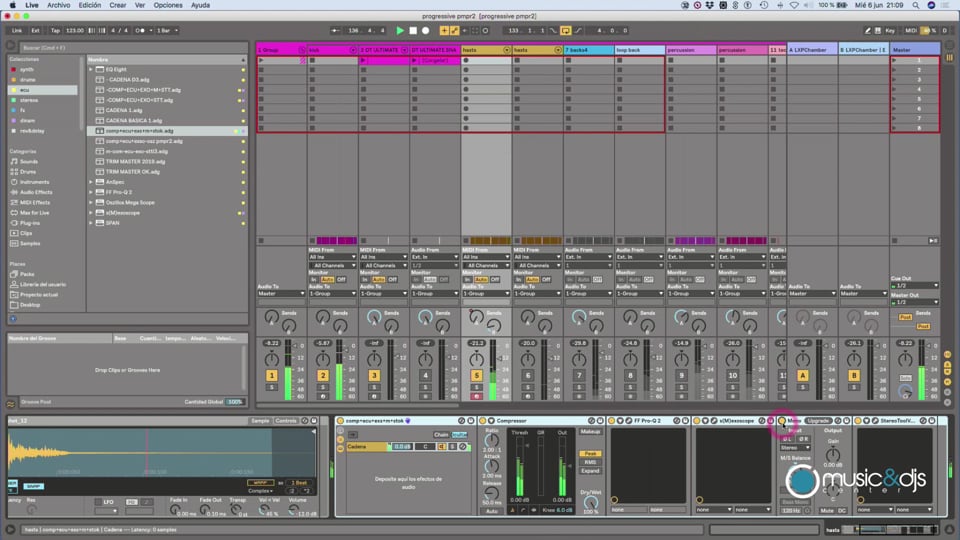This screenshot has width=960, height=540.
Task: Click the Compressor Expand button
Action: [x=590, y=471]
